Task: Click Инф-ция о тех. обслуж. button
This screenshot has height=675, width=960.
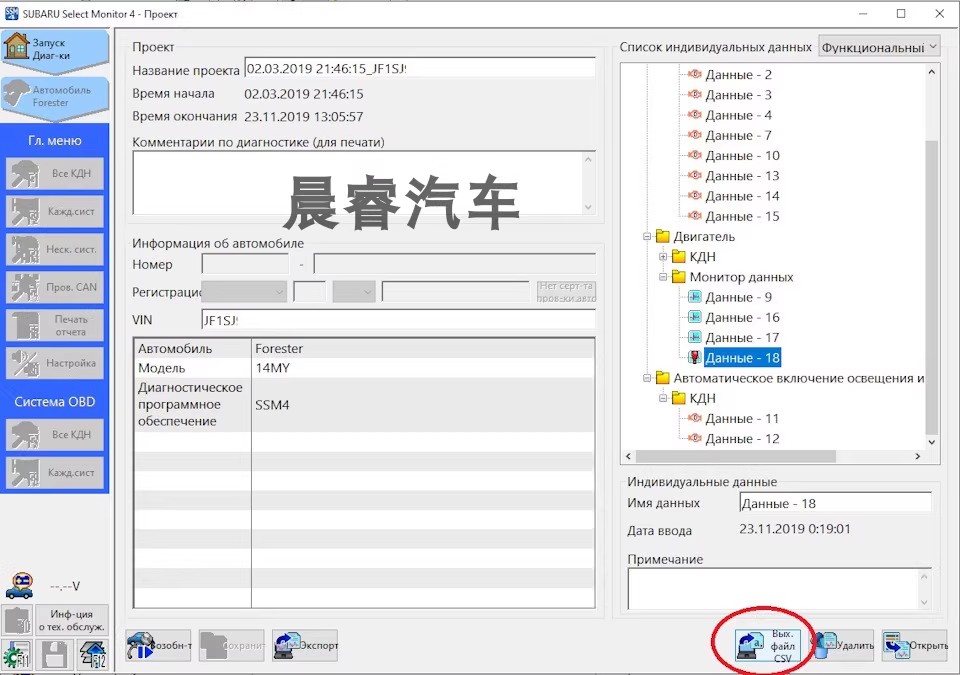Action: coord(72,619)
